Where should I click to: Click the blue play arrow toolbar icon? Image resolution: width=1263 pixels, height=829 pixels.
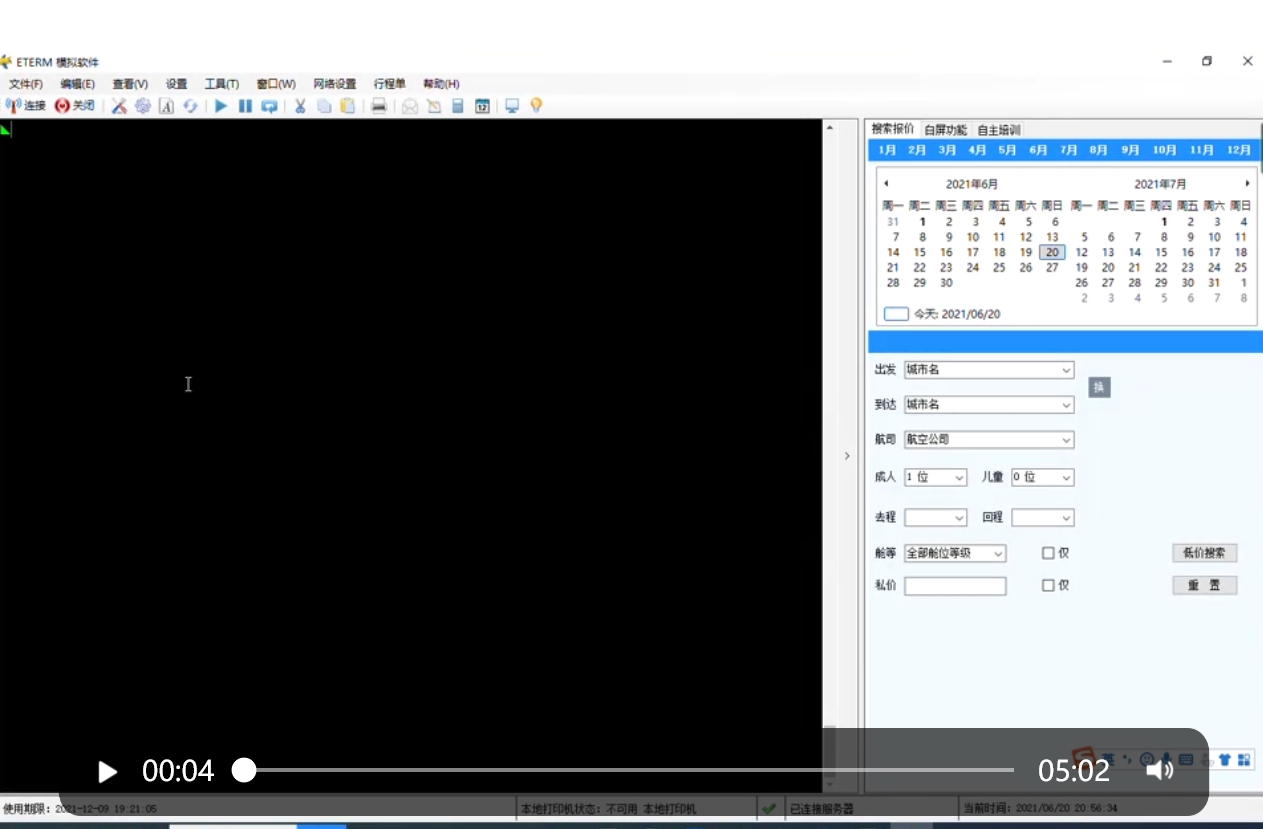[221, 106]
